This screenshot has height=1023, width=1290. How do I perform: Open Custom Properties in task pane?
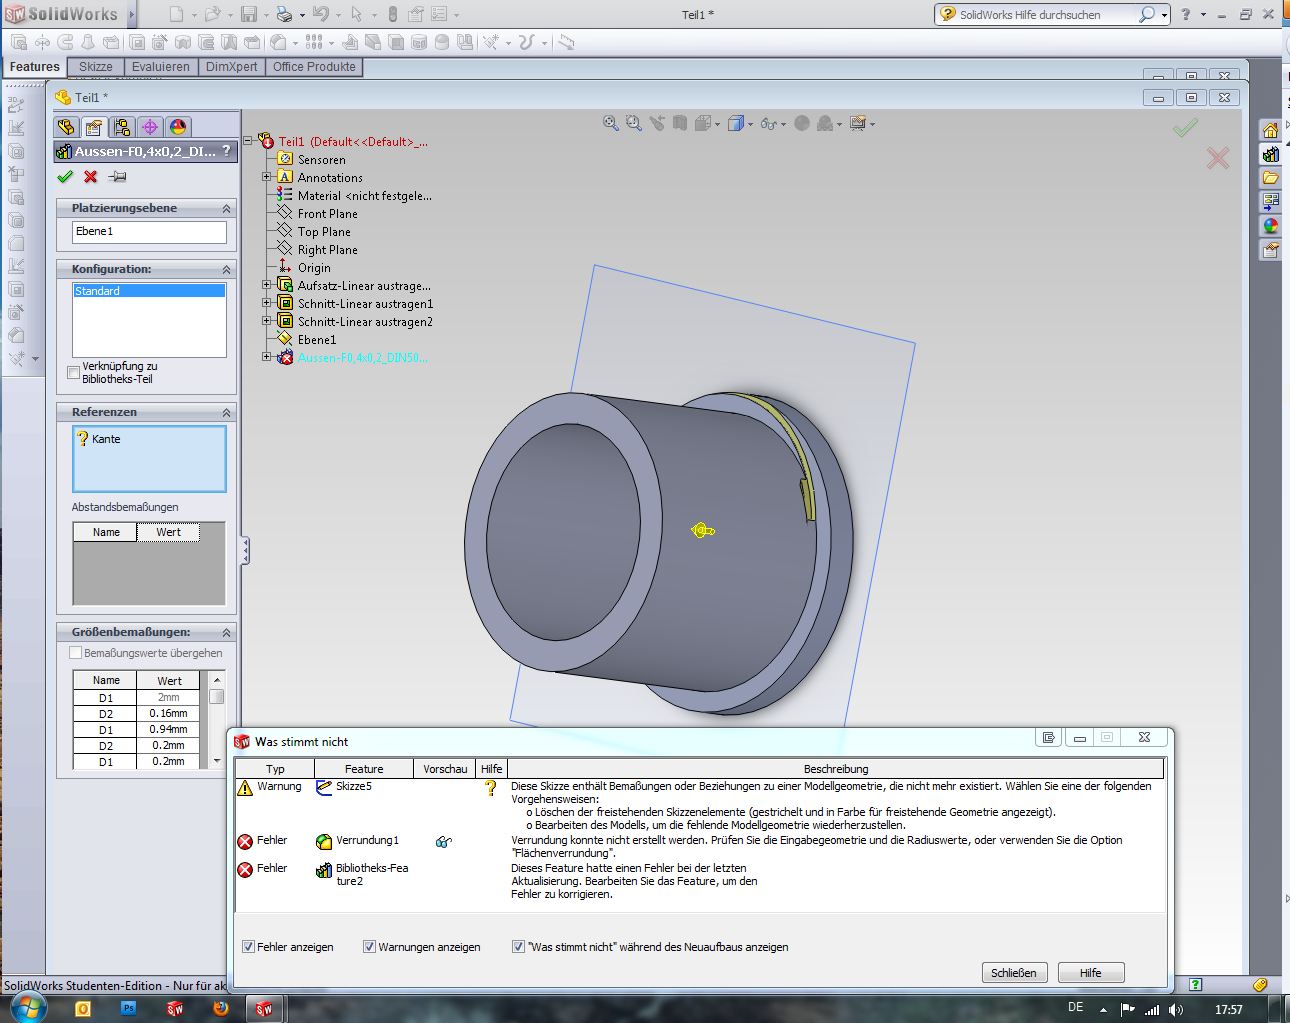[x=1270, y=251]
